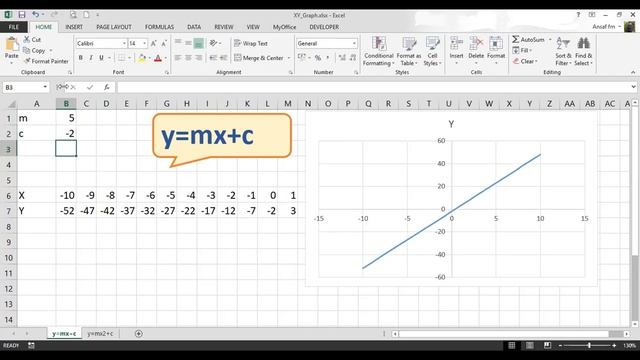Decrease cell indent
640x360 pixels.
point(213,58)
